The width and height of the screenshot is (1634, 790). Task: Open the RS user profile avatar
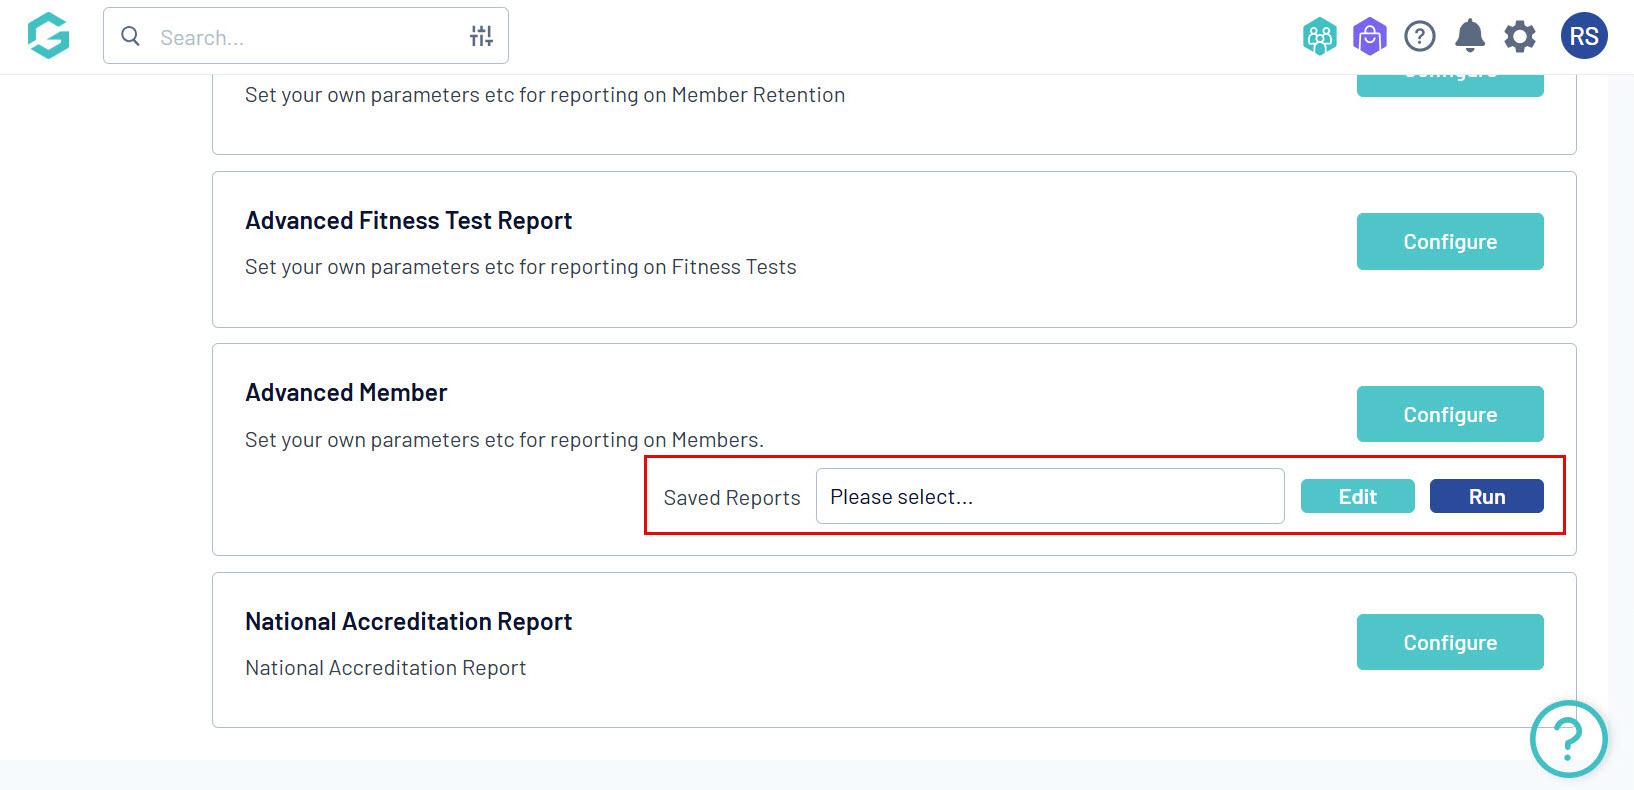pos(1583,36)
